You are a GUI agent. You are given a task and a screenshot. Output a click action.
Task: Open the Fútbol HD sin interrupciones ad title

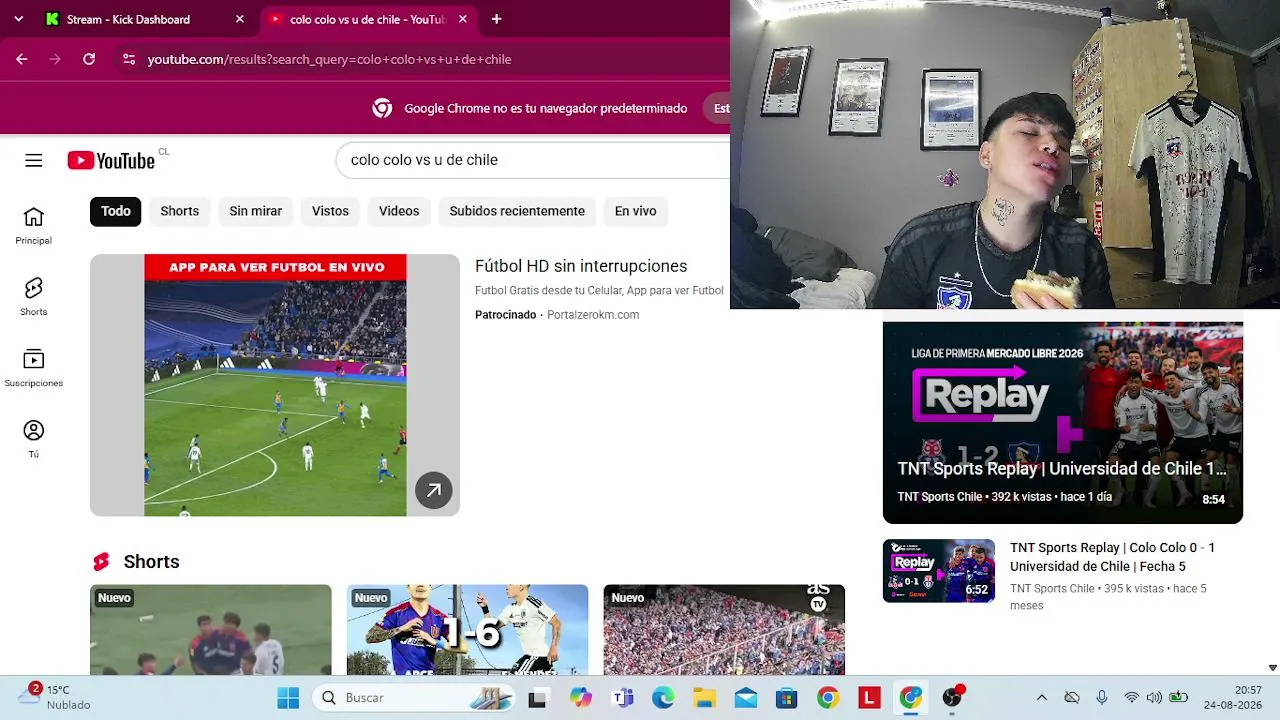[581, 266]
